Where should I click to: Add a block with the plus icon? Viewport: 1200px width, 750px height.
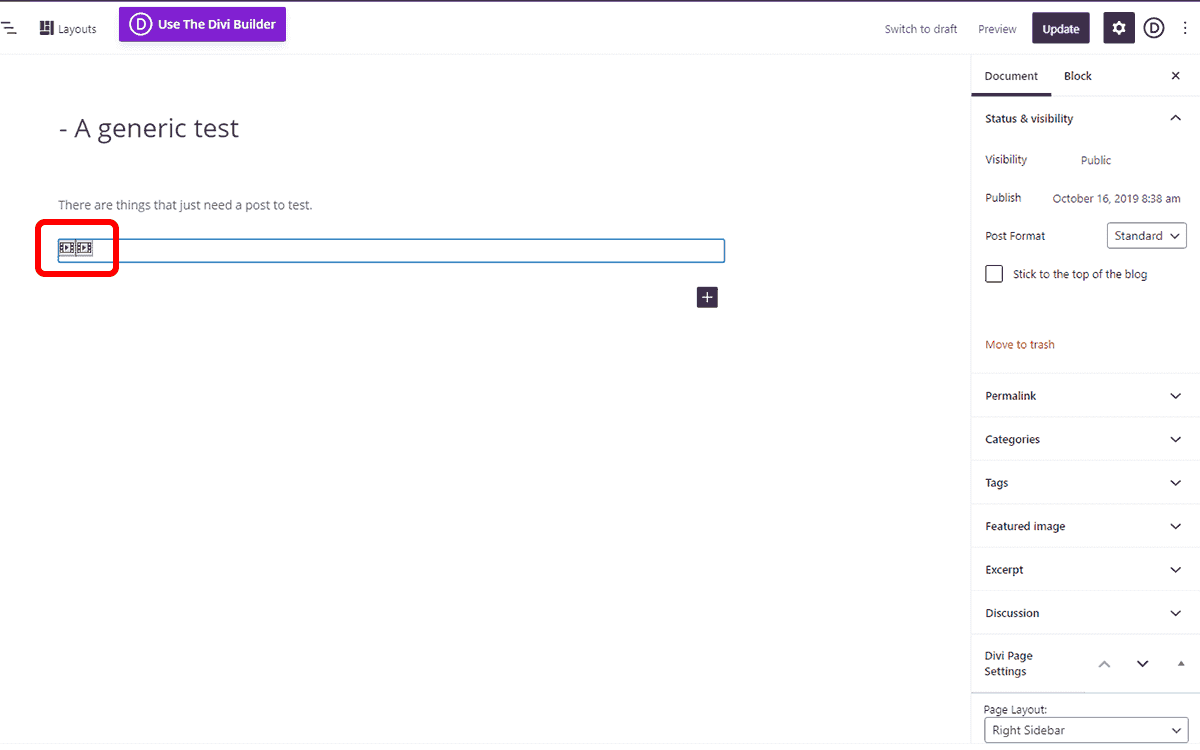(707, 297)
